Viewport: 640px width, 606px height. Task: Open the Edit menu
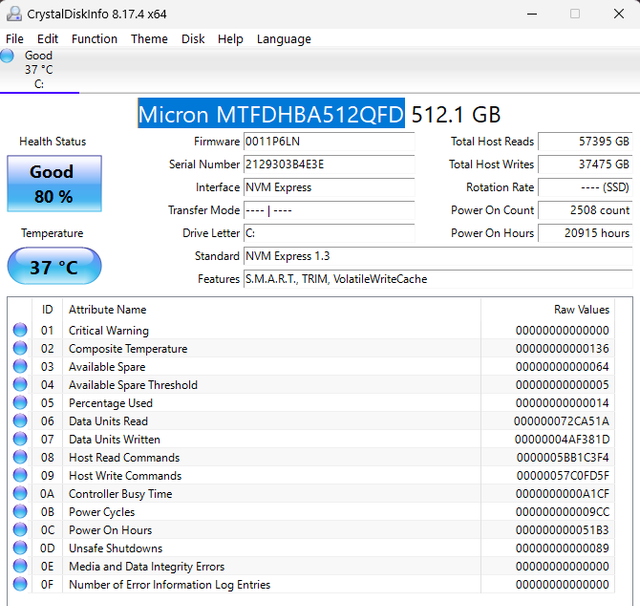coord(47,39)
